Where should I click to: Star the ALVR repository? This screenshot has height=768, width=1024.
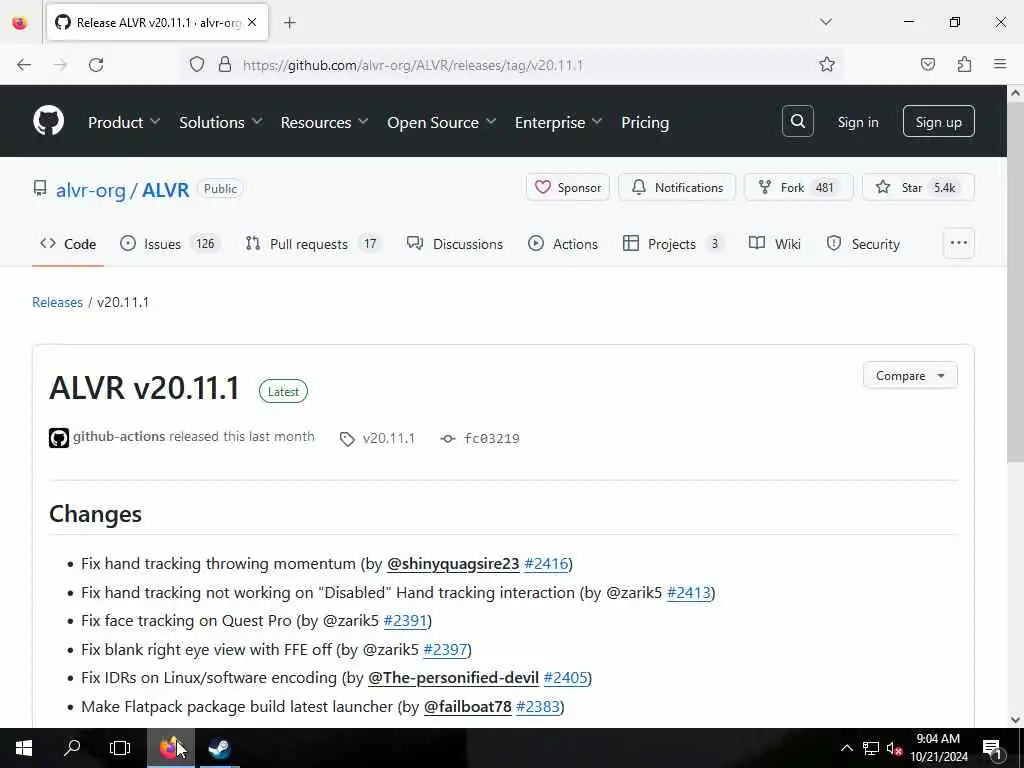(918, 187)
